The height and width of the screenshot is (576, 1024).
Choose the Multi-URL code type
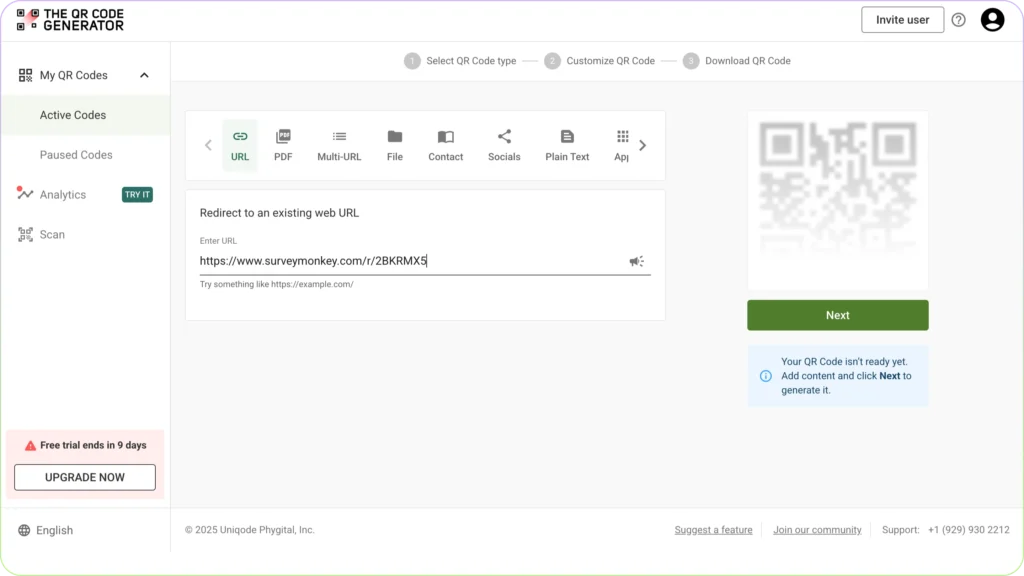pyautogui.click(x=339, y=145)
